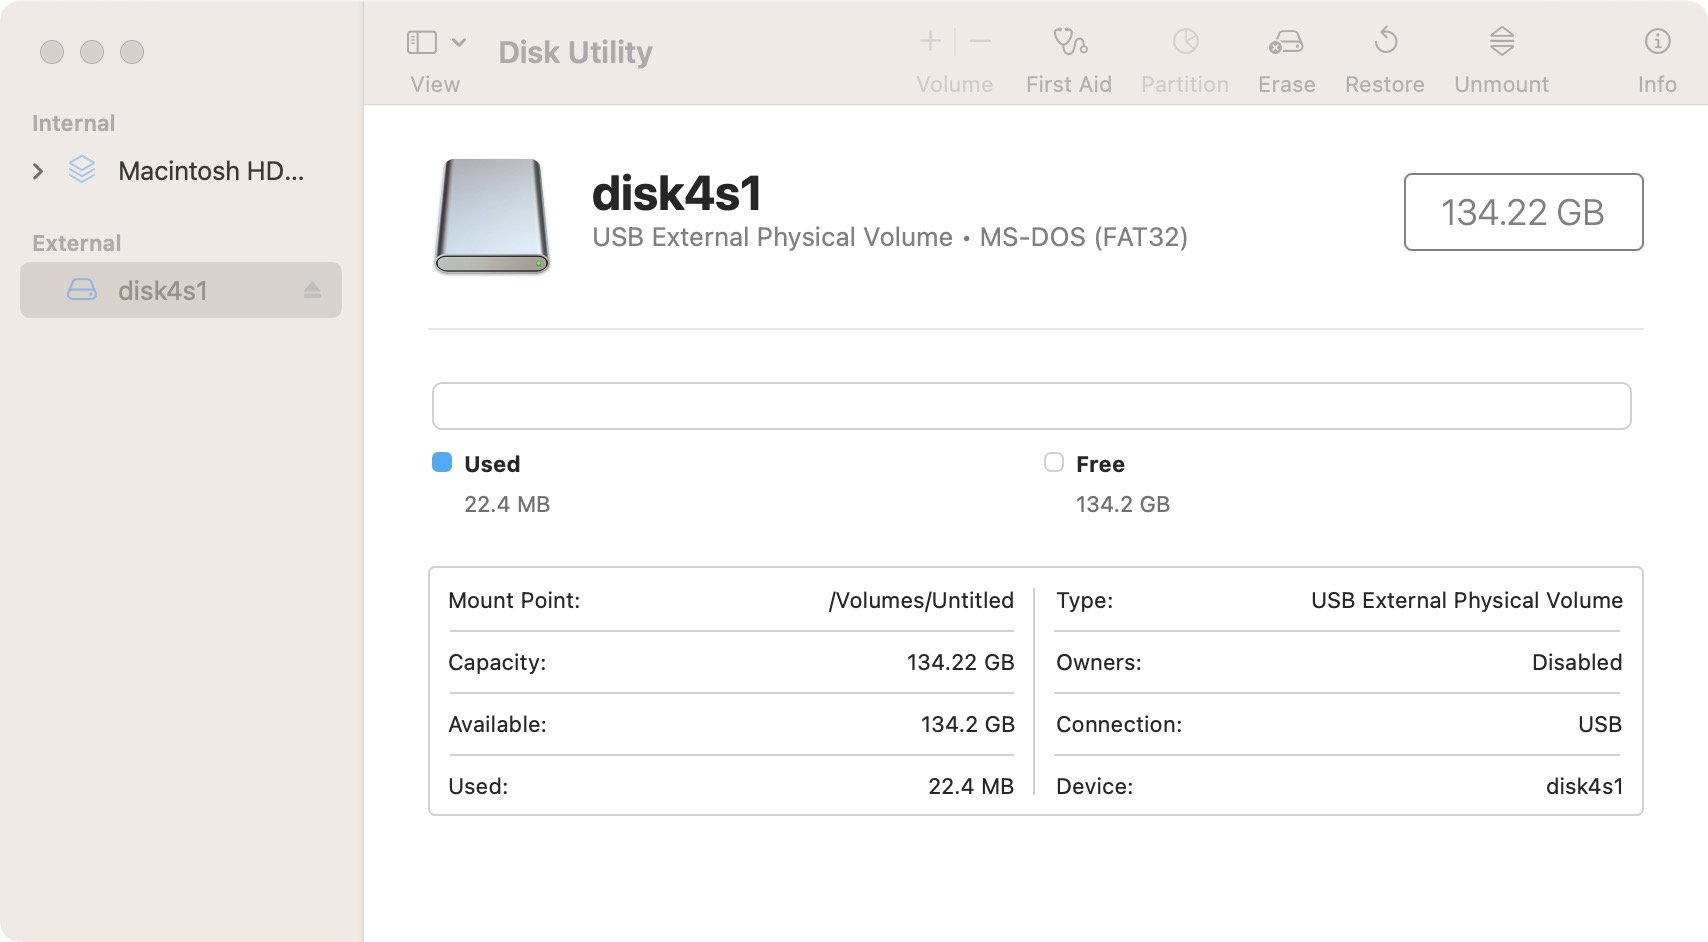The width and height of the screenshot is (1708, 942).
Task: Run First Aid stethoscope icon
Action: pyautogui.click(x=1070, y=41)
